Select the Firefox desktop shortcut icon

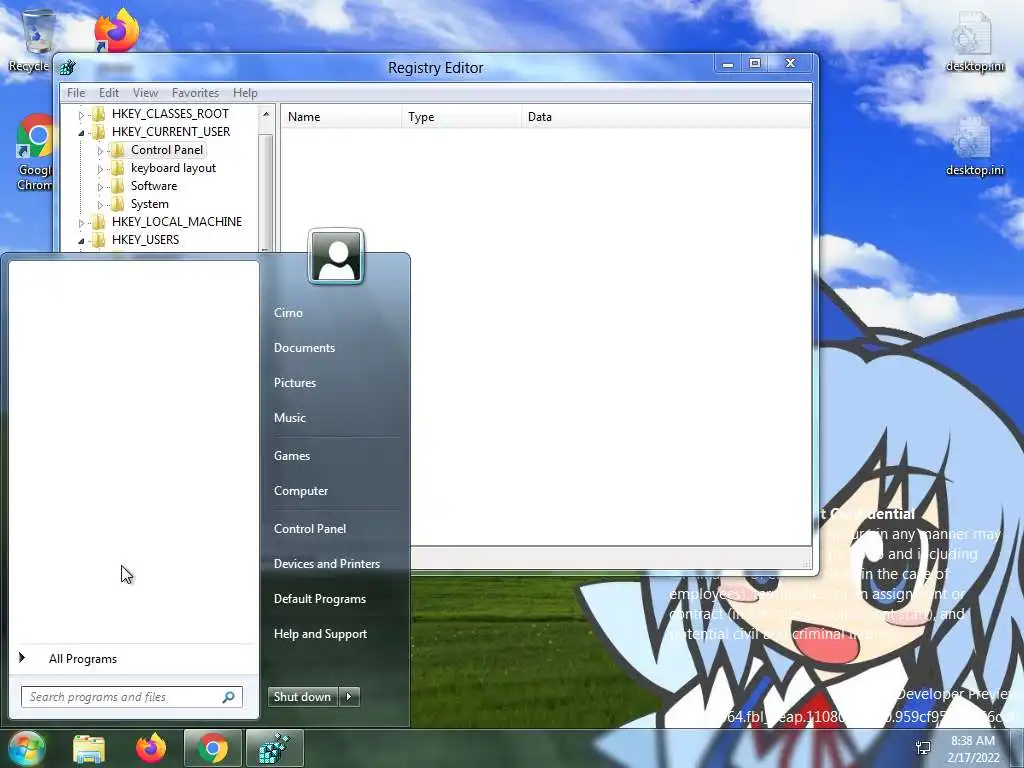click(x=116, y=30)
